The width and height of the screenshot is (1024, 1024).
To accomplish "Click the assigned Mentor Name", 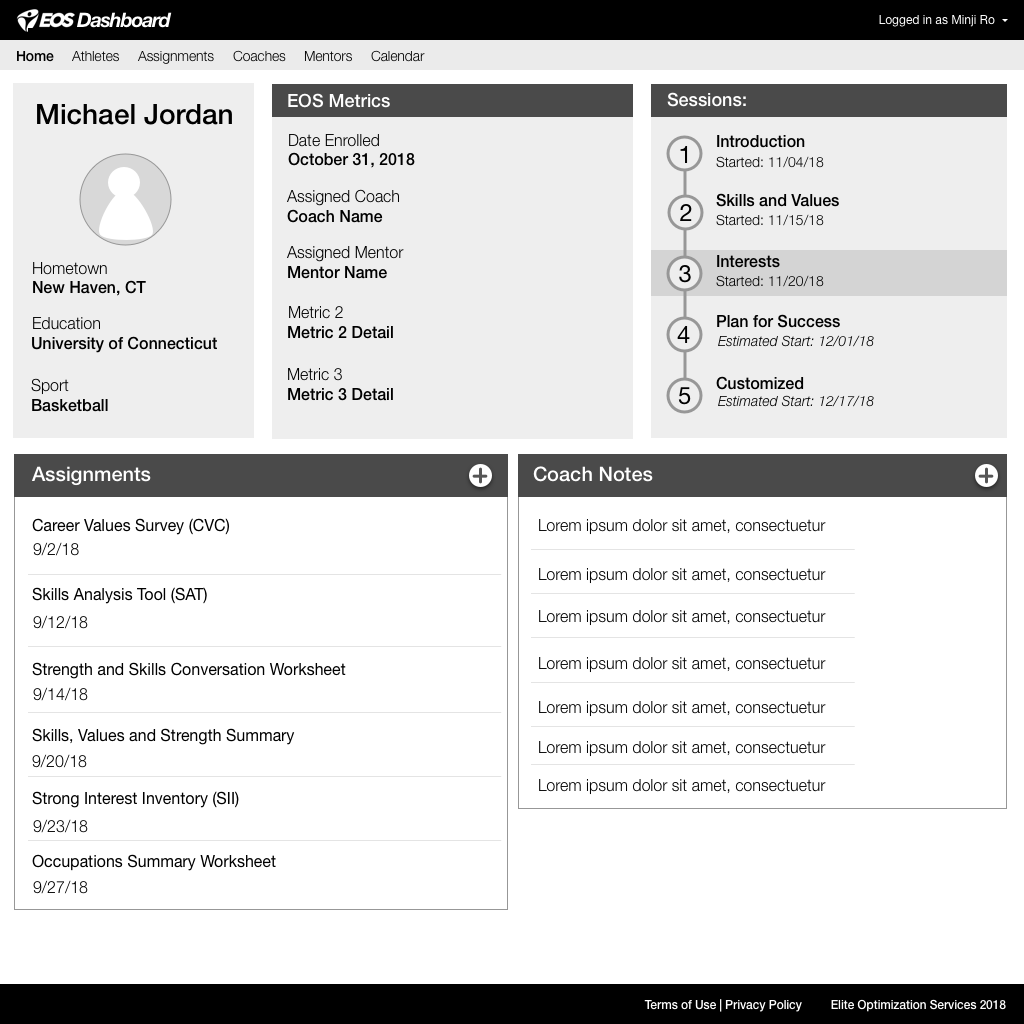I will coord(337,272).
